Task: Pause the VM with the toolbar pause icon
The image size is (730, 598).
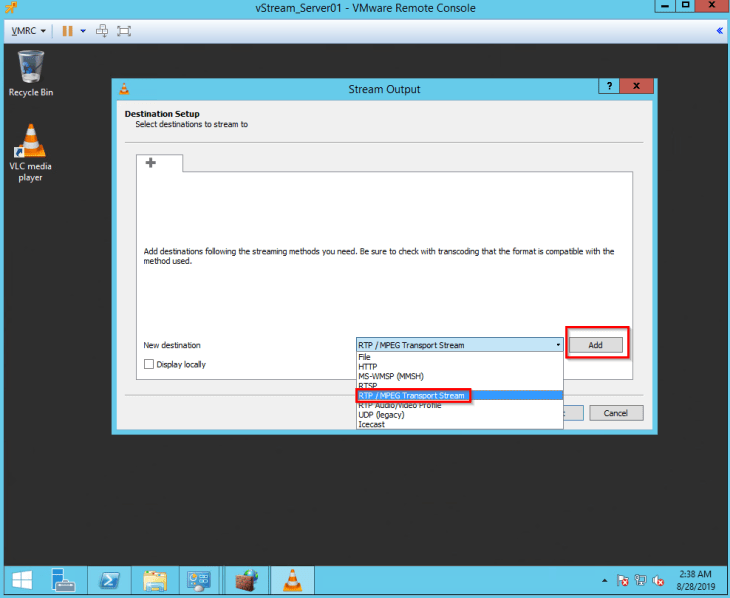Action: pyautogui.click(x=67, y=31)
